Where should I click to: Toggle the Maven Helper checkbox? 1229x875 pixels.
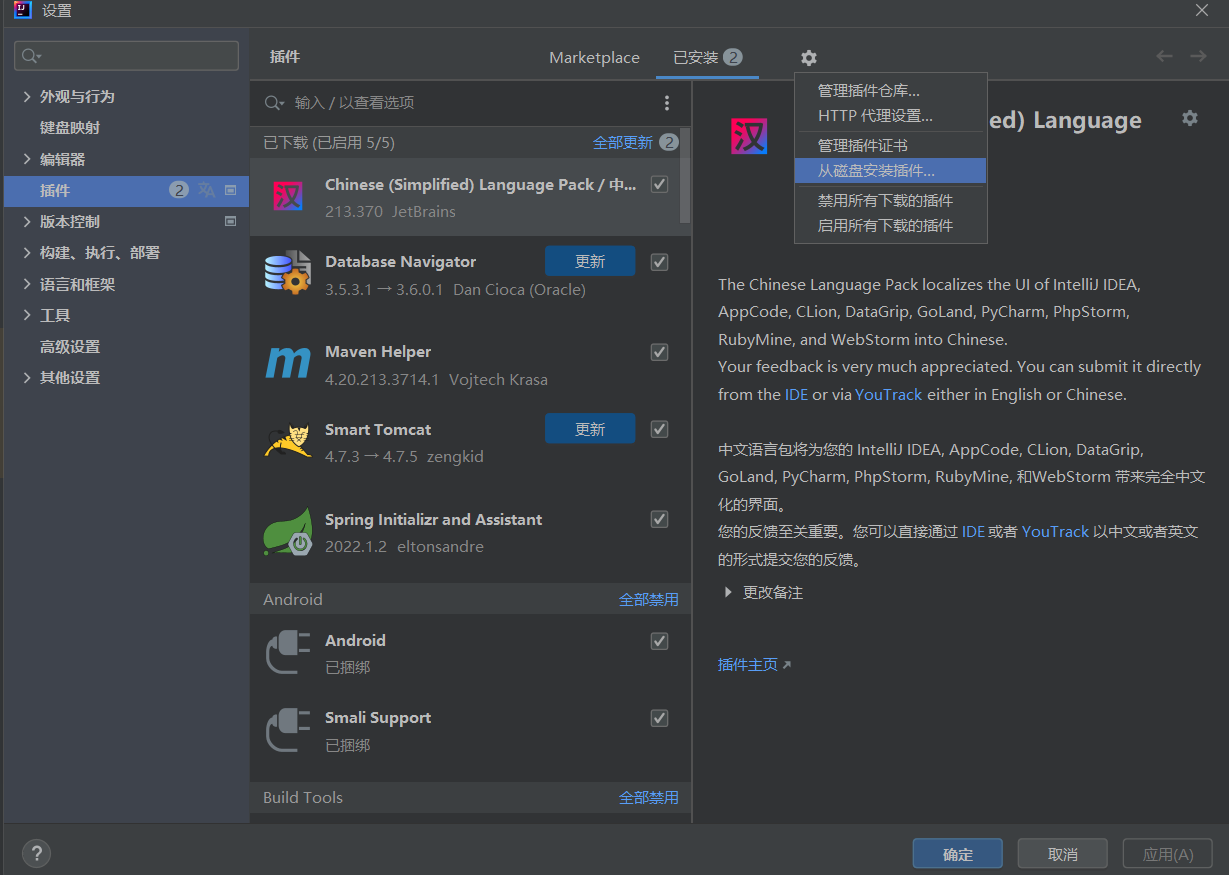point(659,352)
